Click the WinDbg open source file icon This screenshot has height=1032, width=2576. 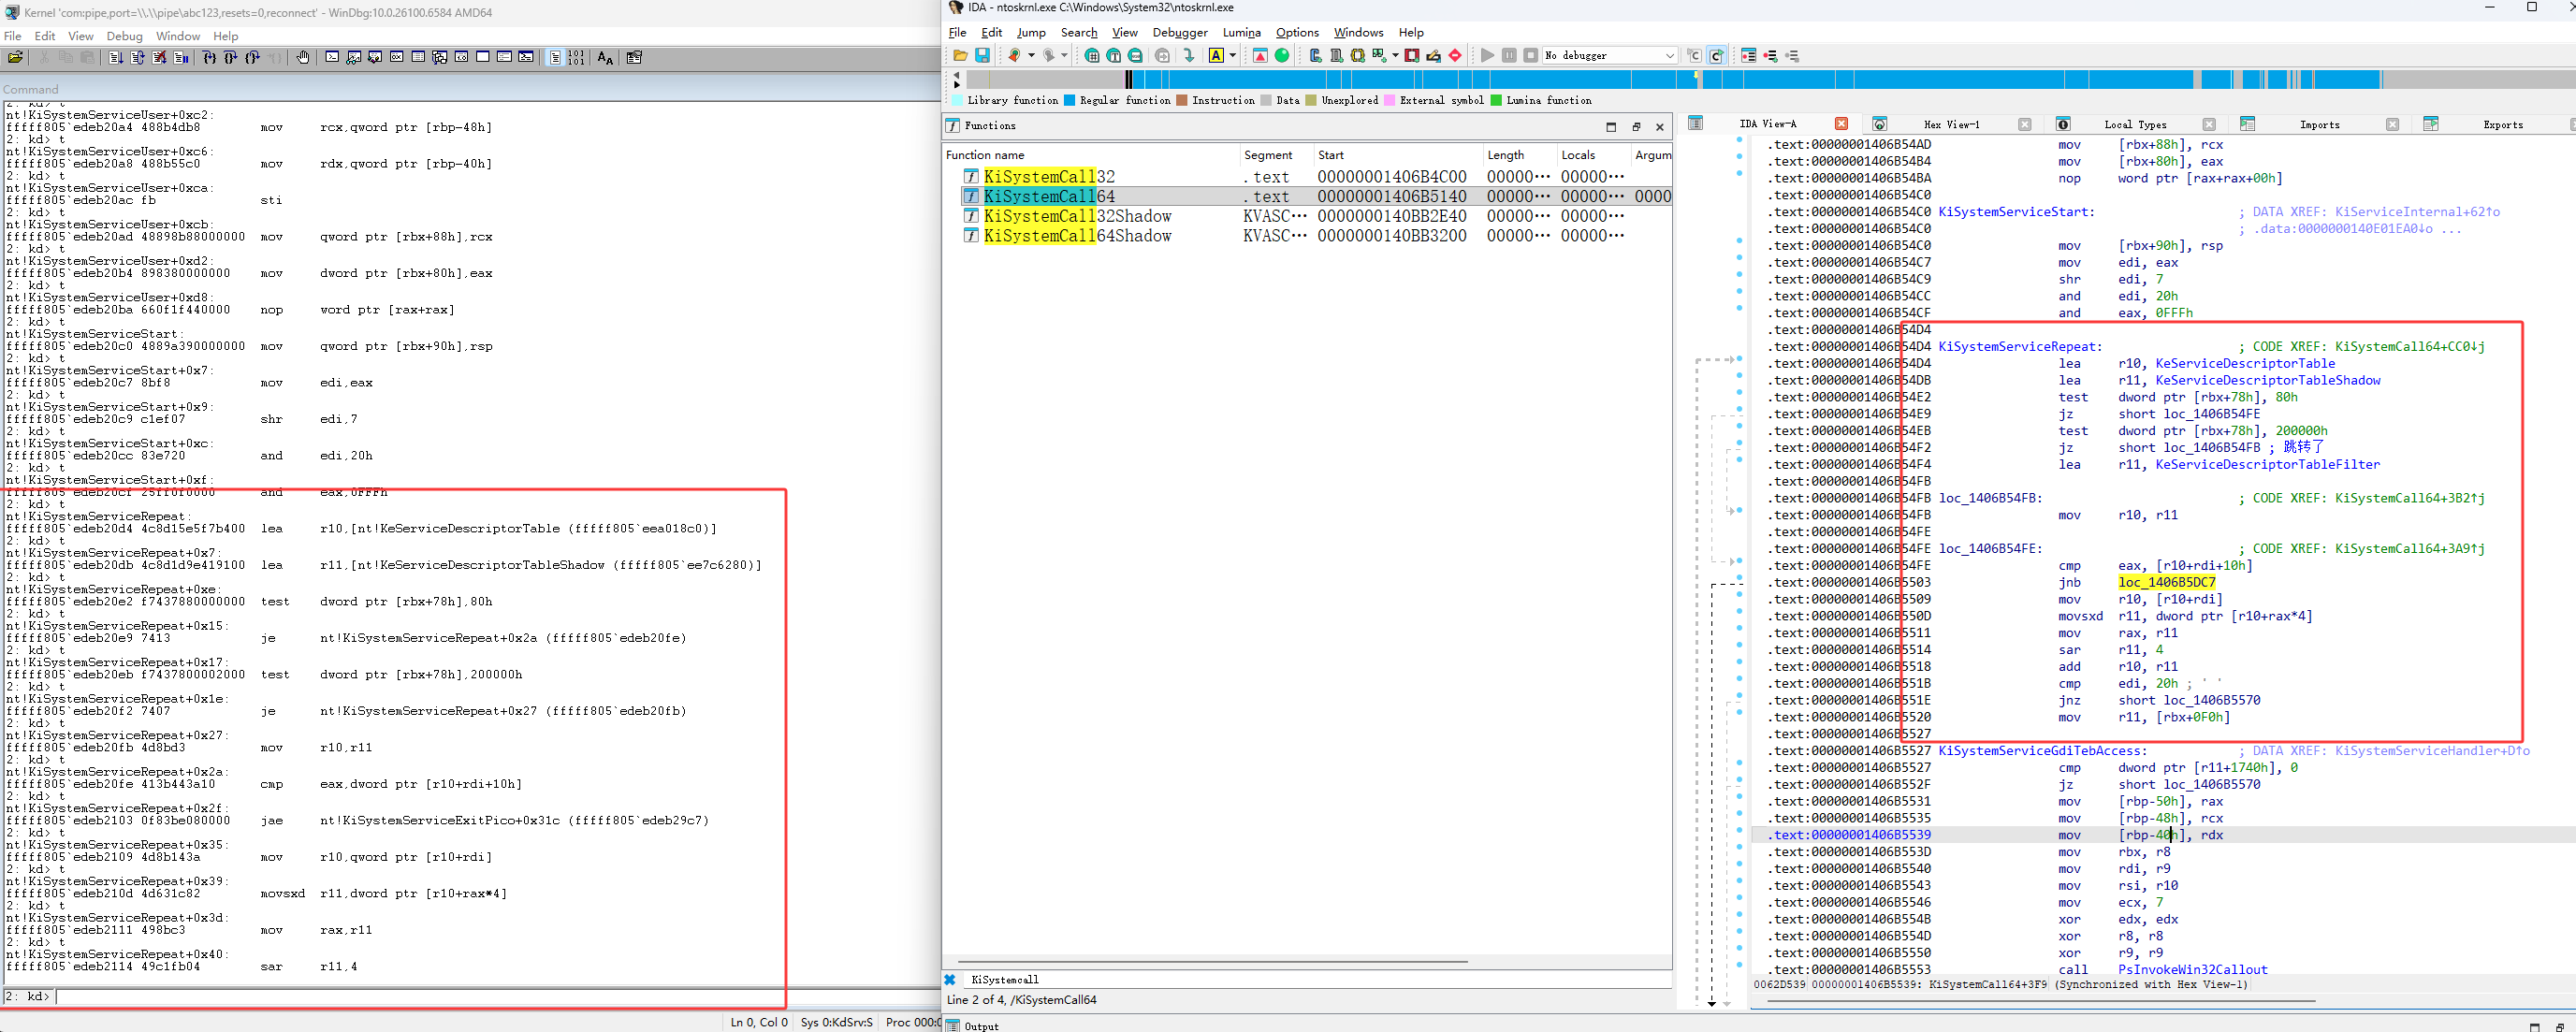tap(15, 57)
